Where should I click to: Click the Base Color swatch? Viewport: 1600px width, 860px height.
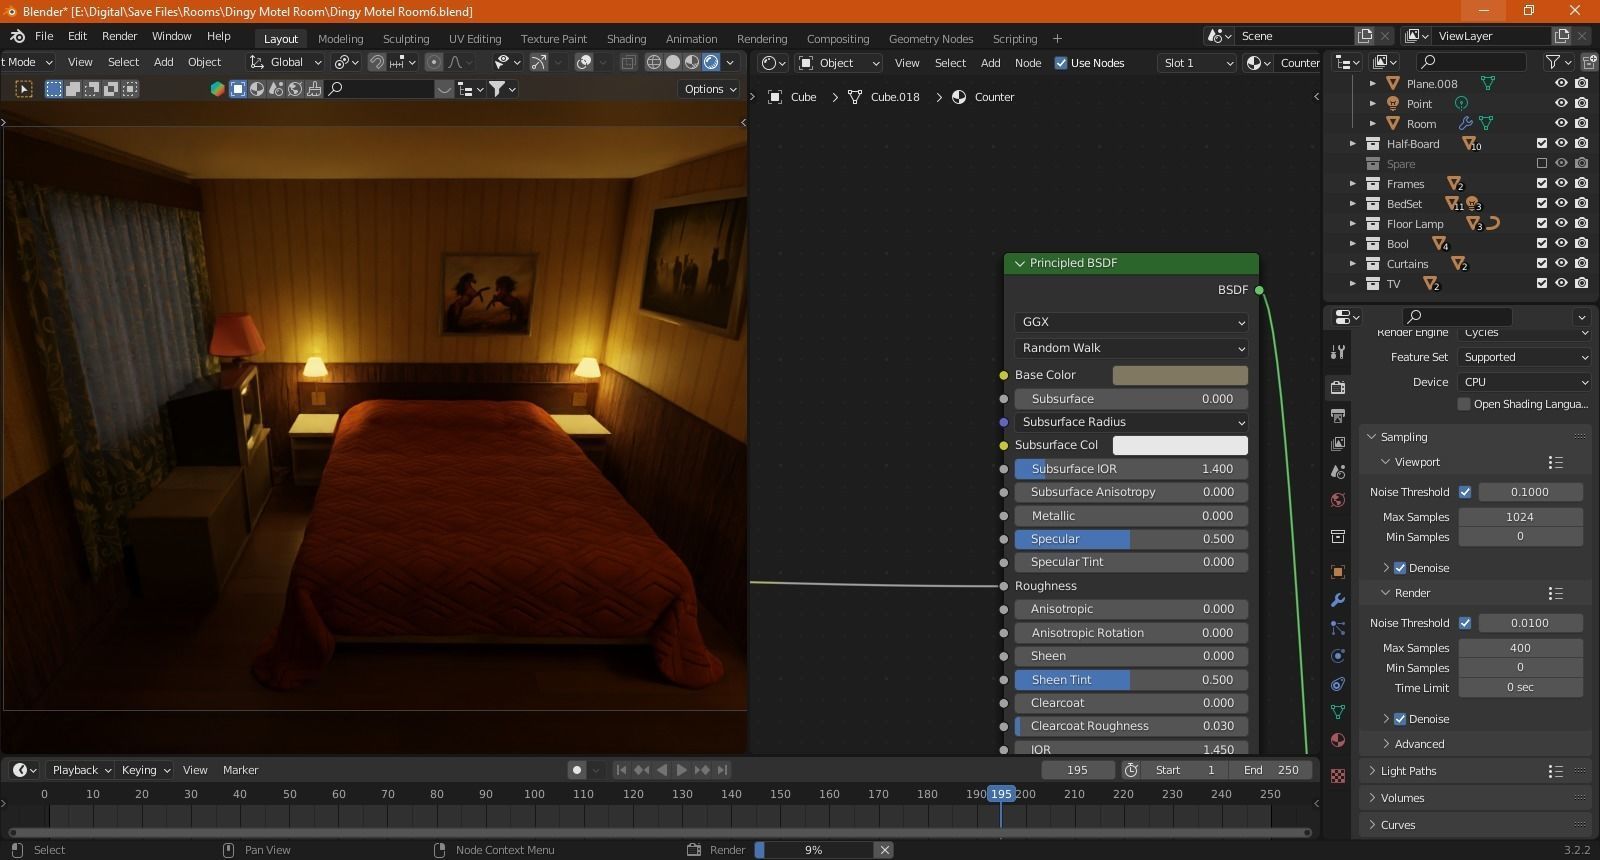coord(1180,375)
